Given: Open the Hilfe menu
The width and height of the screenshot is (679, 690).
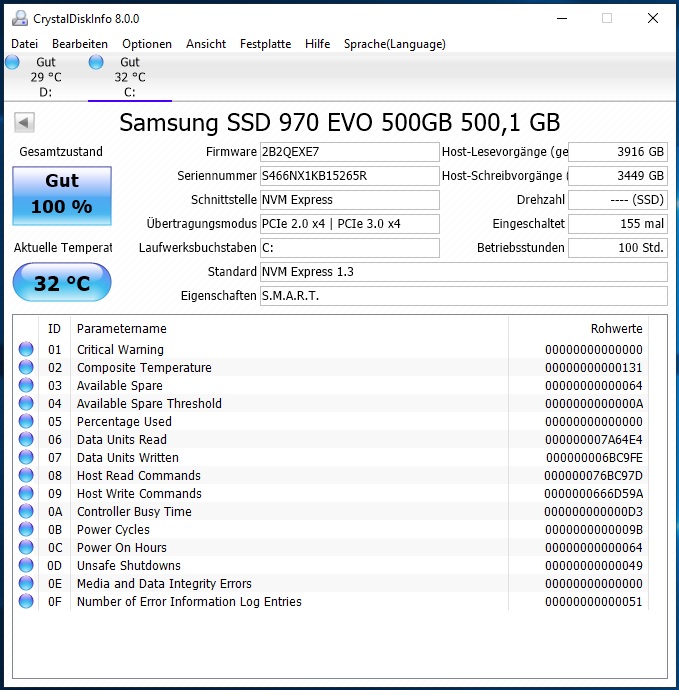Looking at the screenshot, I should [x=317, y=44].
